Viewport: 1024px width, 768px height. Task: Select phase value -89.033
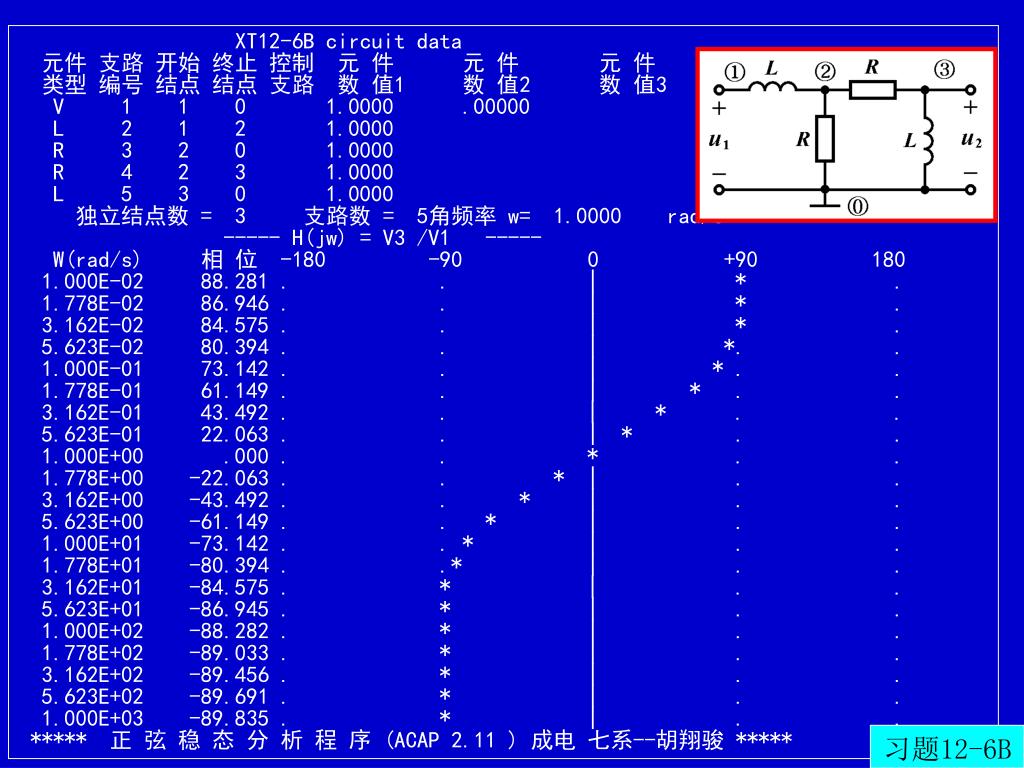[229, 653]
